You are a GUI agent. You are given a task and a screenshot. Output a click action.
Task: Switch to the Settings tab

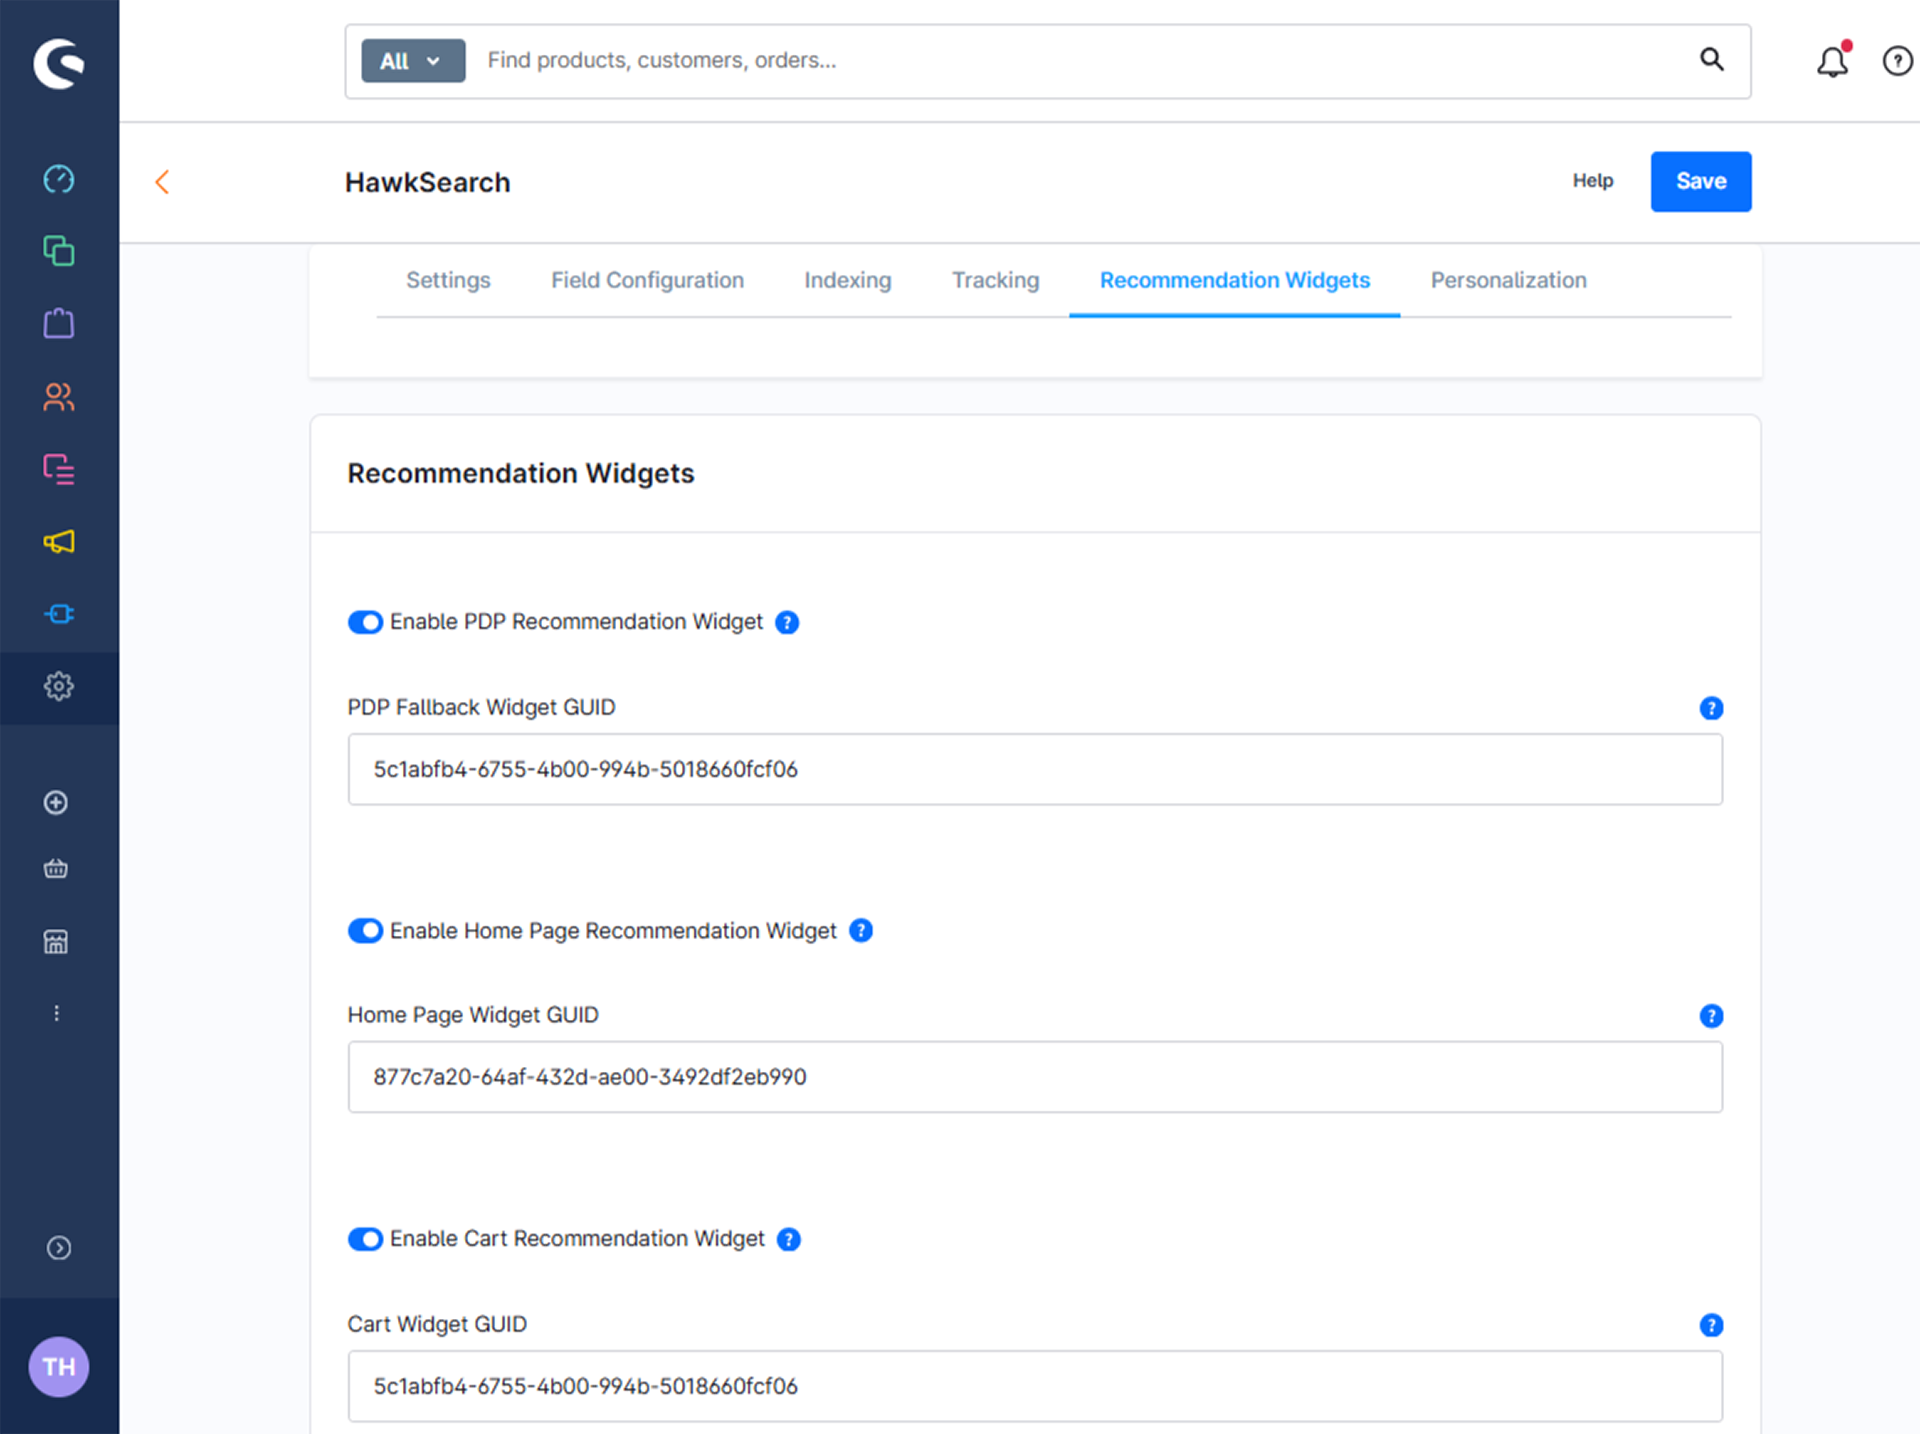[x=448, y=281]
